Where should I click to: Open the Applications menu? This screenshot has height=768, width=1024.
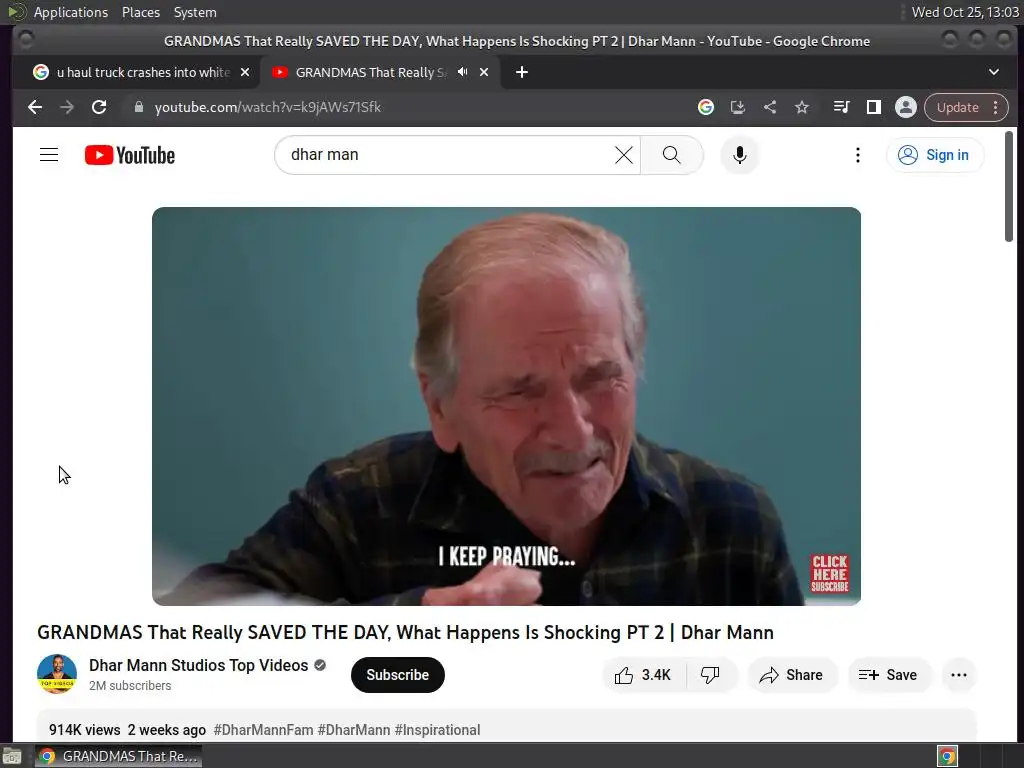71,12
